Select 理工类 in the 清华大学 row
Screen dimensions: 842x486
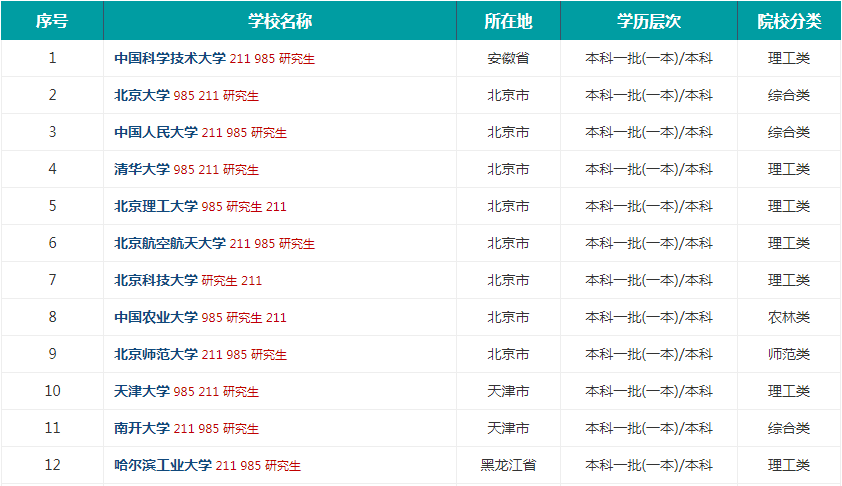[x=789, y=169]
